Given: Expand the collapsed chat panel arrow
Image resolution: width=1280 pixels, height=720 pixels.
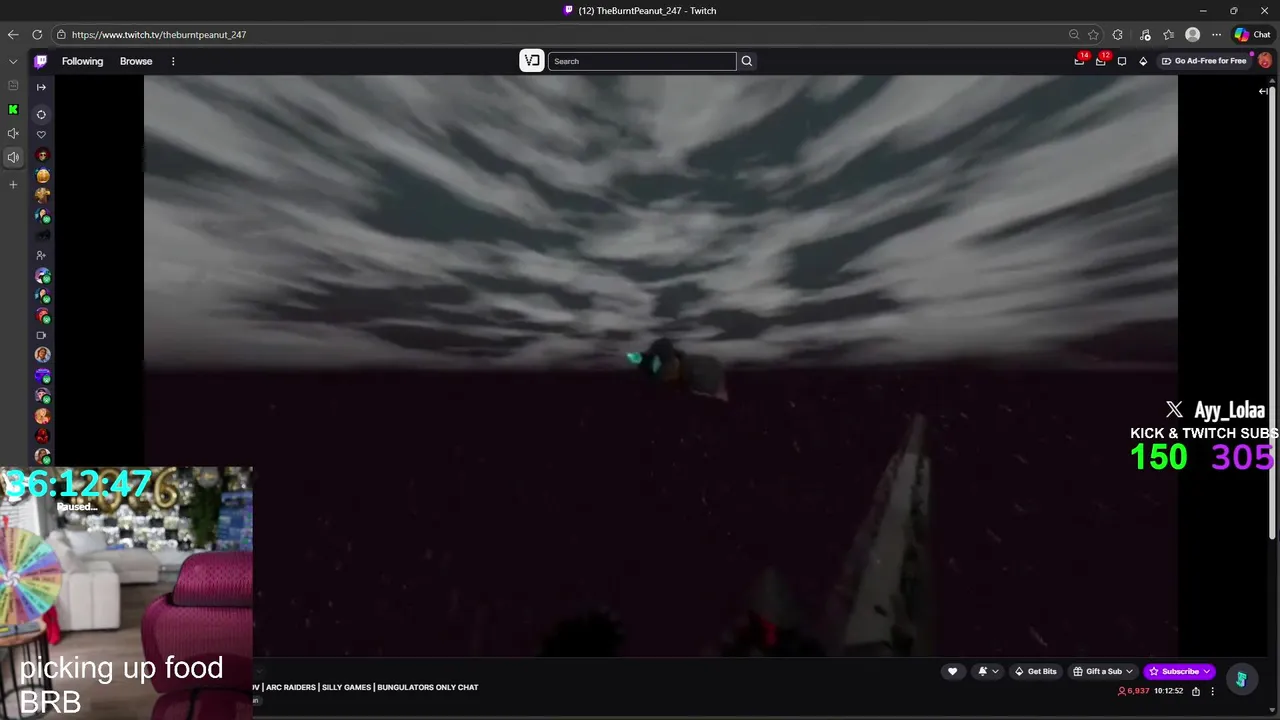Looking at the screenshot, I should 1263,91.
